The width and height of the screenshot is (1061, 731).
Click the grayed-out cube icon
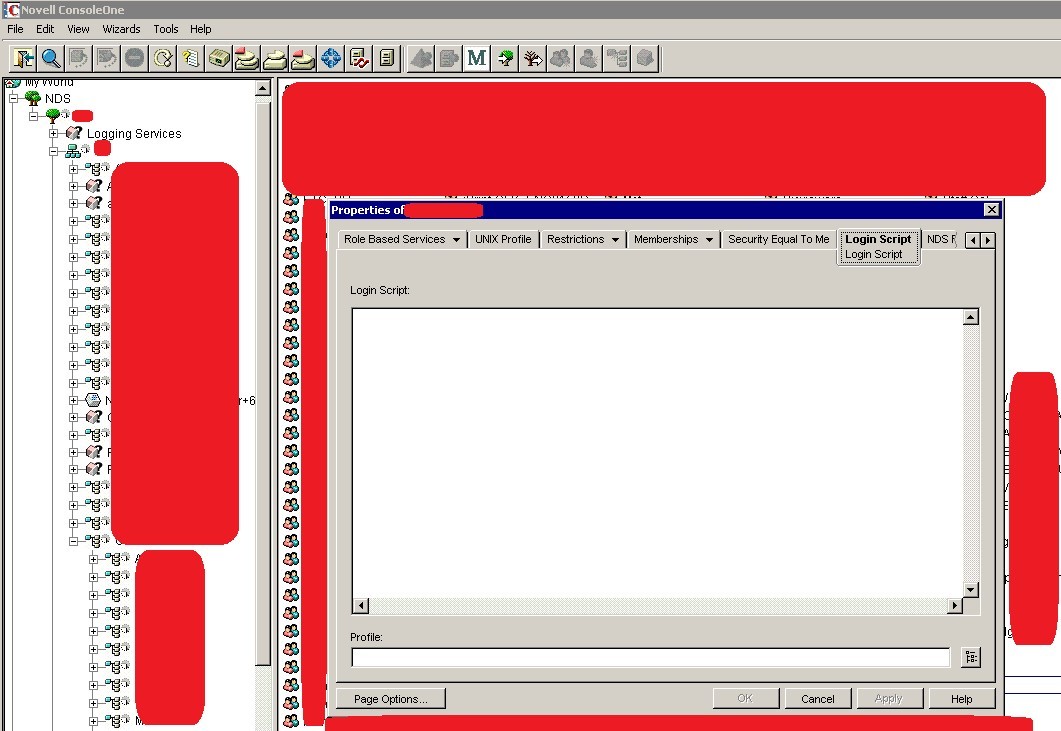[645, 58]
